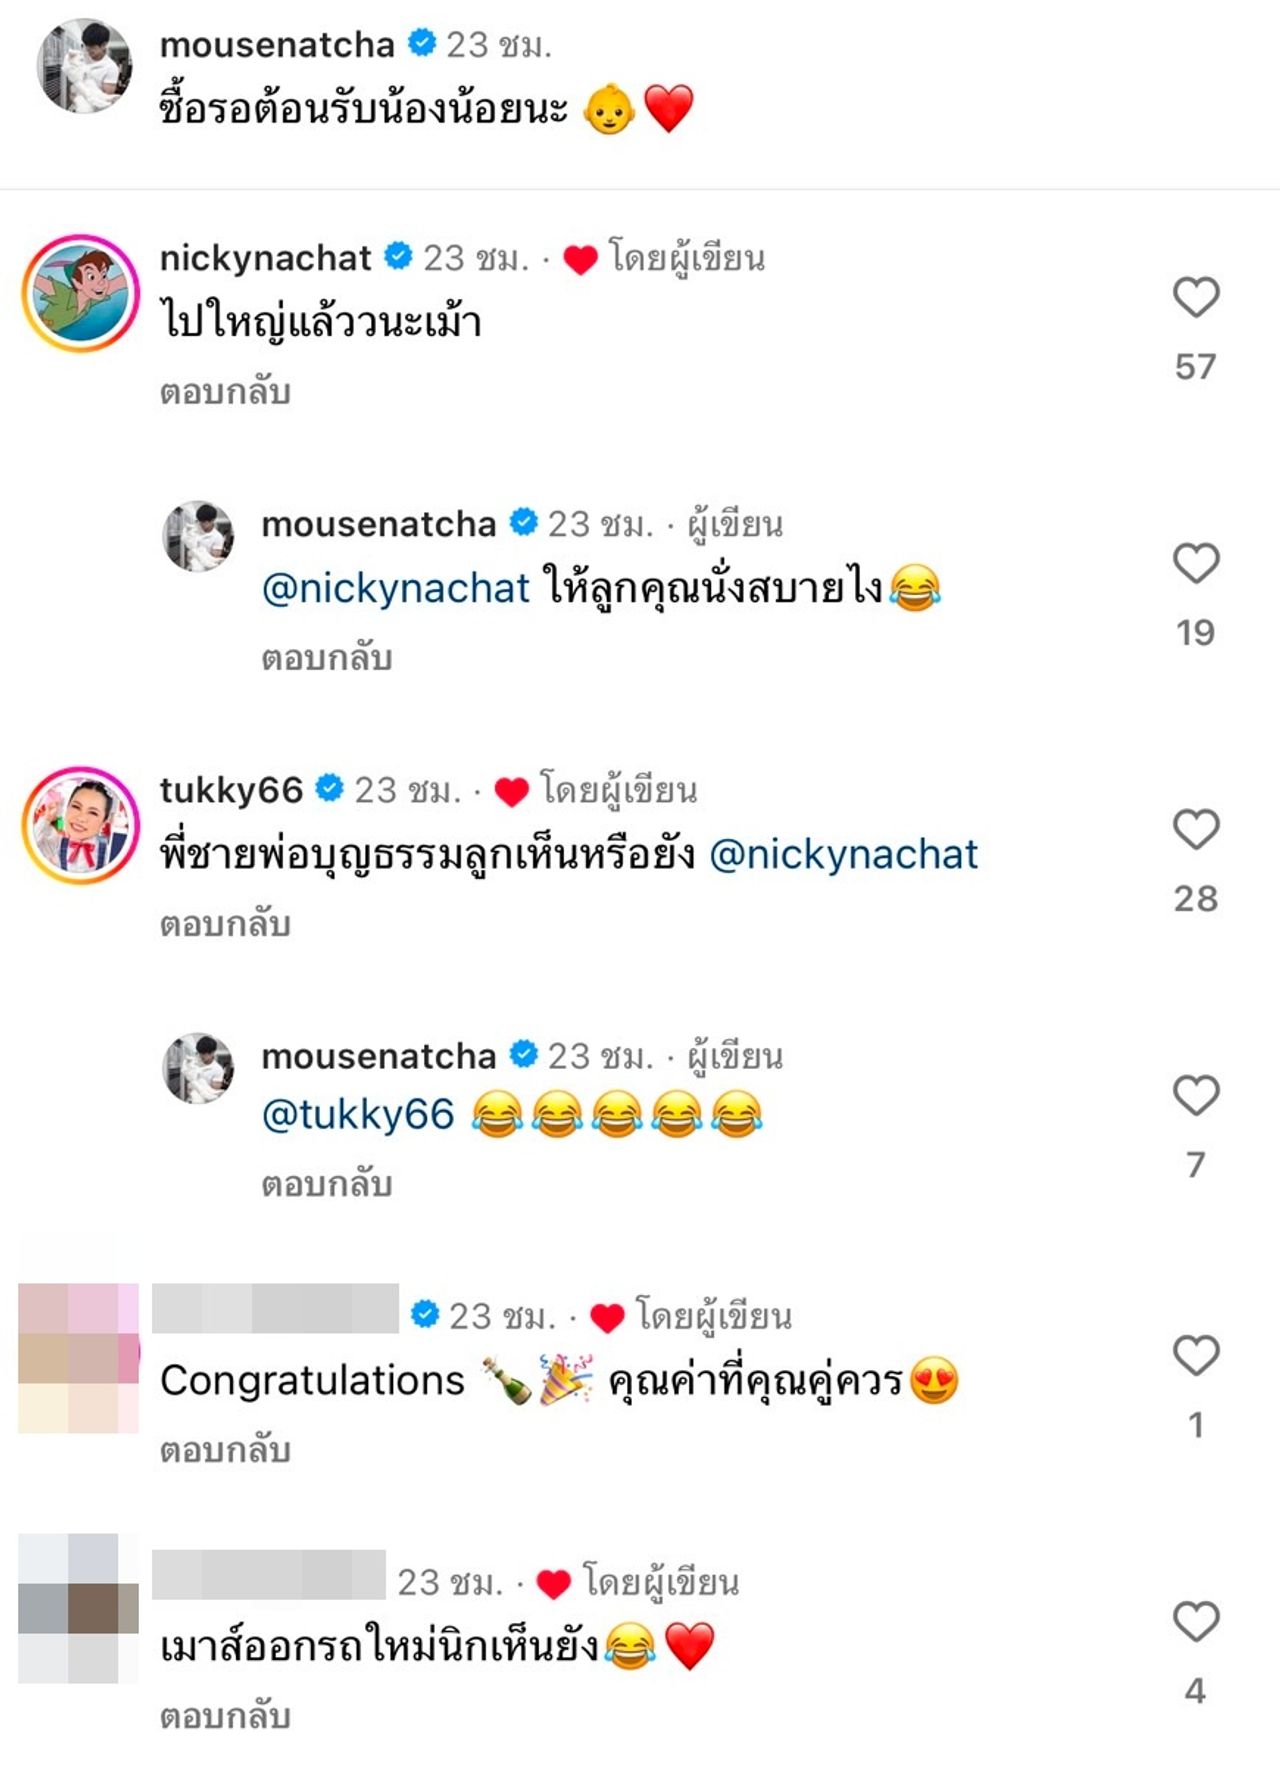Open mousenatcha's avatar on nickynachat reply
This screenshot has height=1771, width=1280.
tap(198, 536)
